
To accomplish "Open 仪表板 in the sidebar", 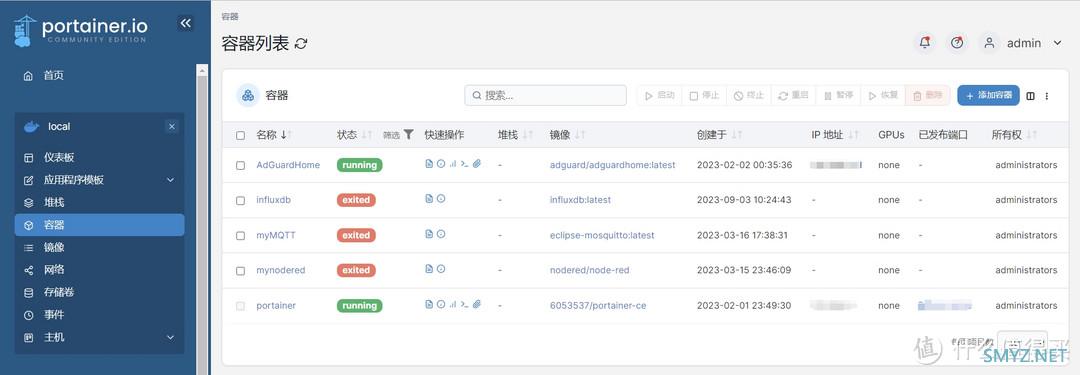I will click(x=99, y=157).
